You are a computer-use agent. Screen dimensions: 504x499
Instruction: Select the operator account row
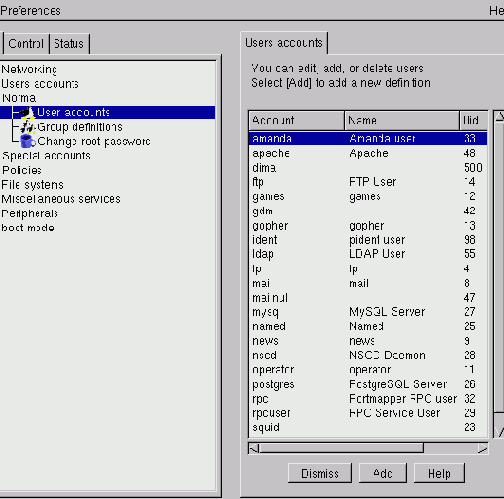click(368, 370)
